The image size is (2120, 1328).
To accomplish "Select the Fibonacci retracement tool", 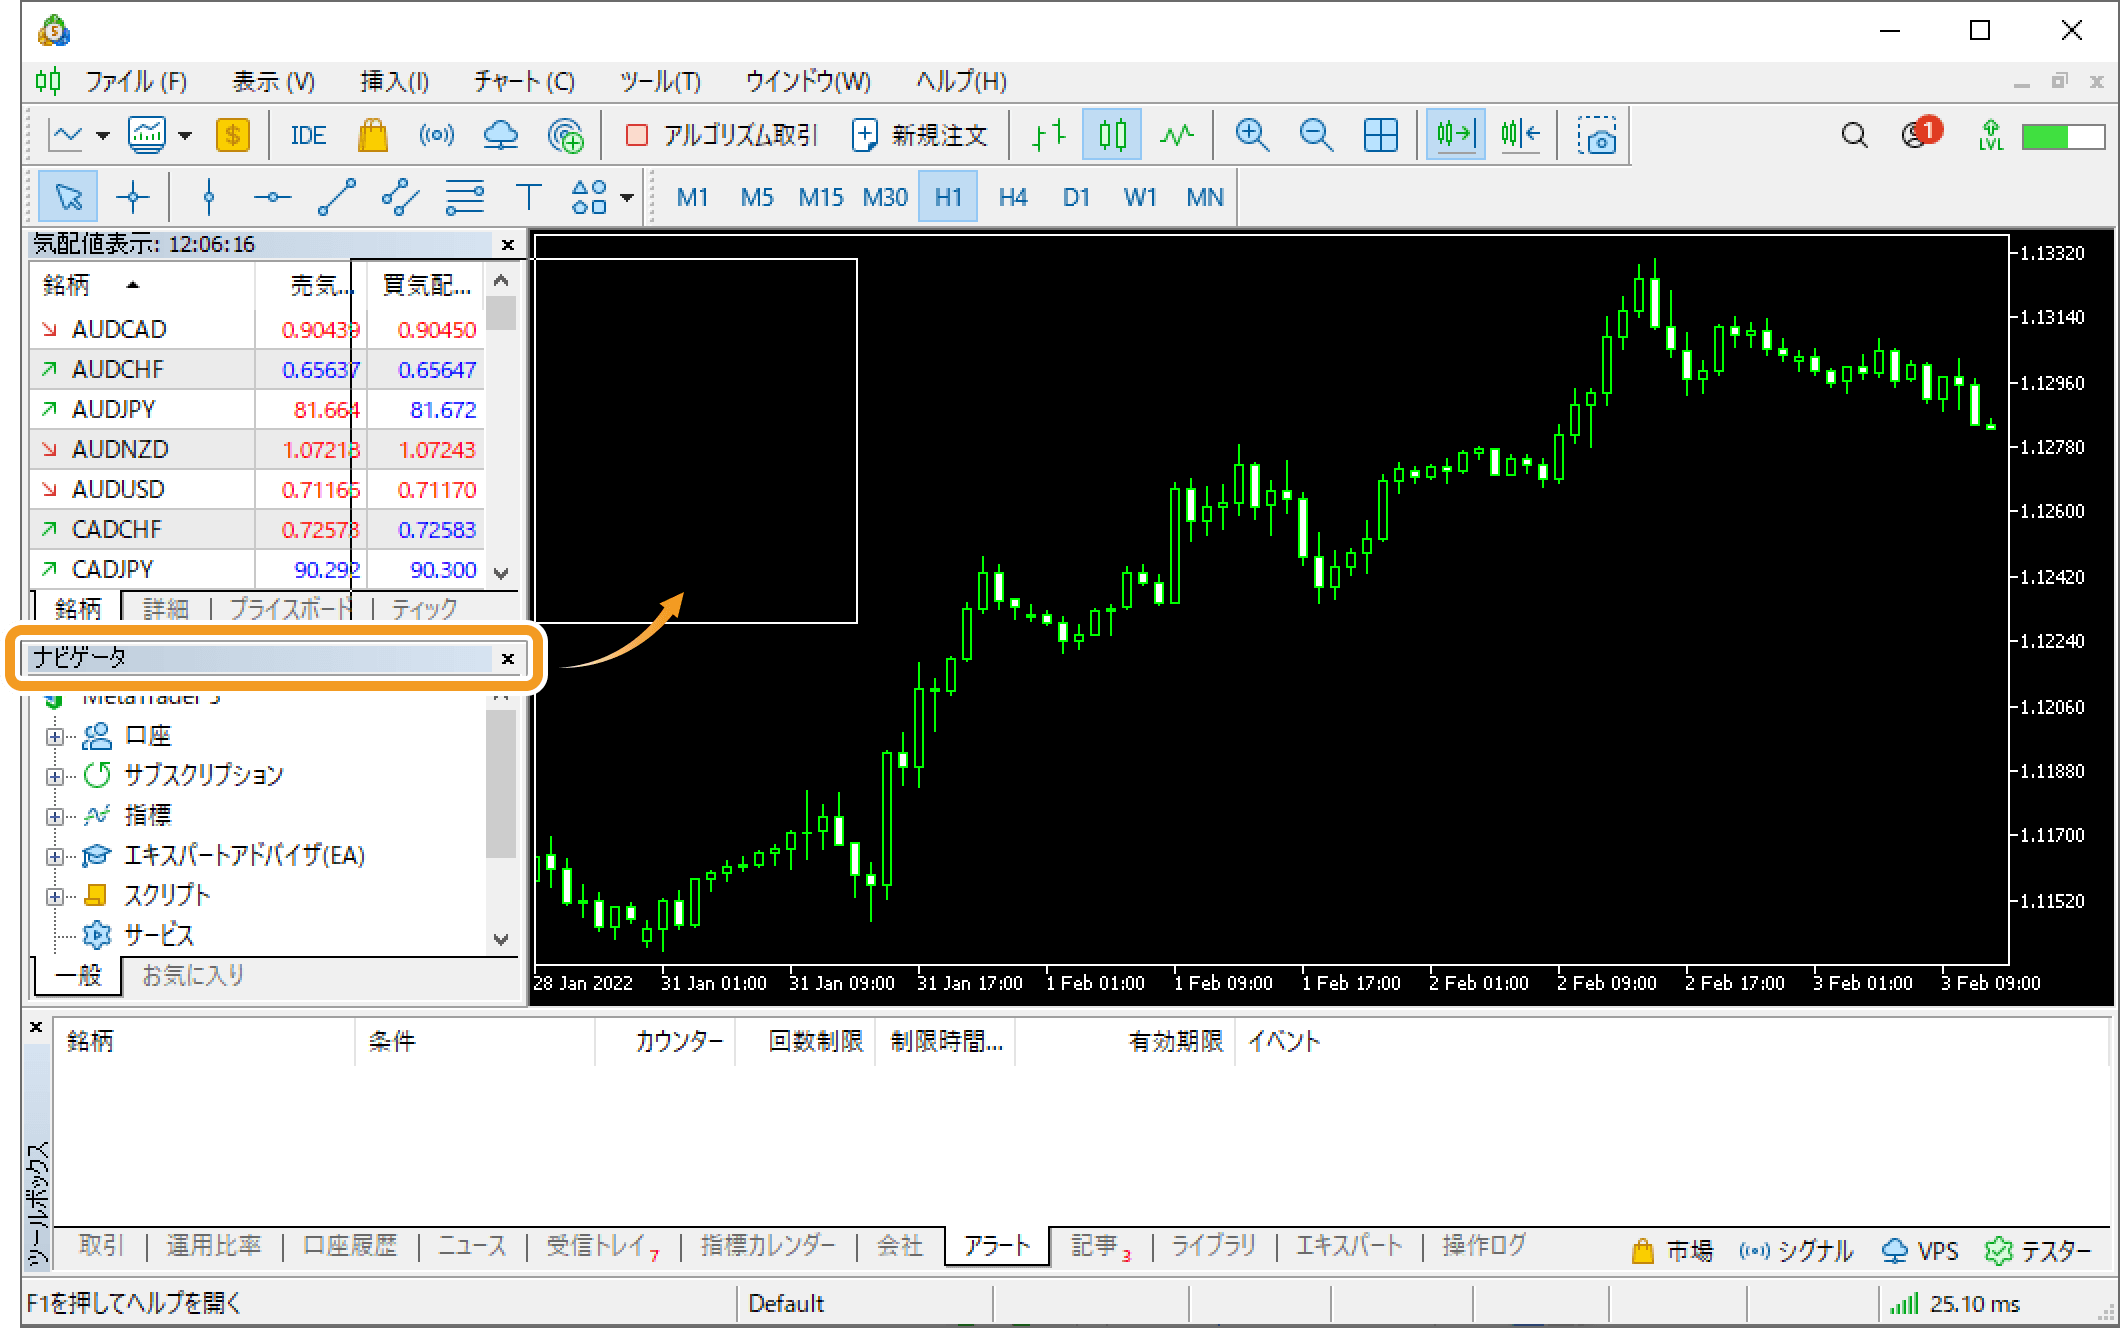I will (464, 197).
